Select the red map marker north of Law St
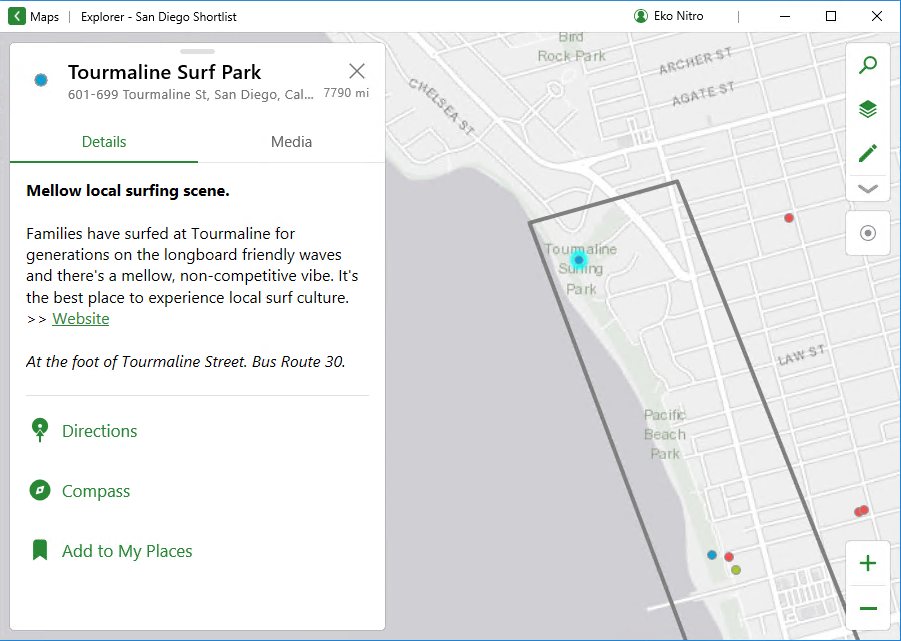The height and width of the screenshot is (641, 901). click(789, 218)
